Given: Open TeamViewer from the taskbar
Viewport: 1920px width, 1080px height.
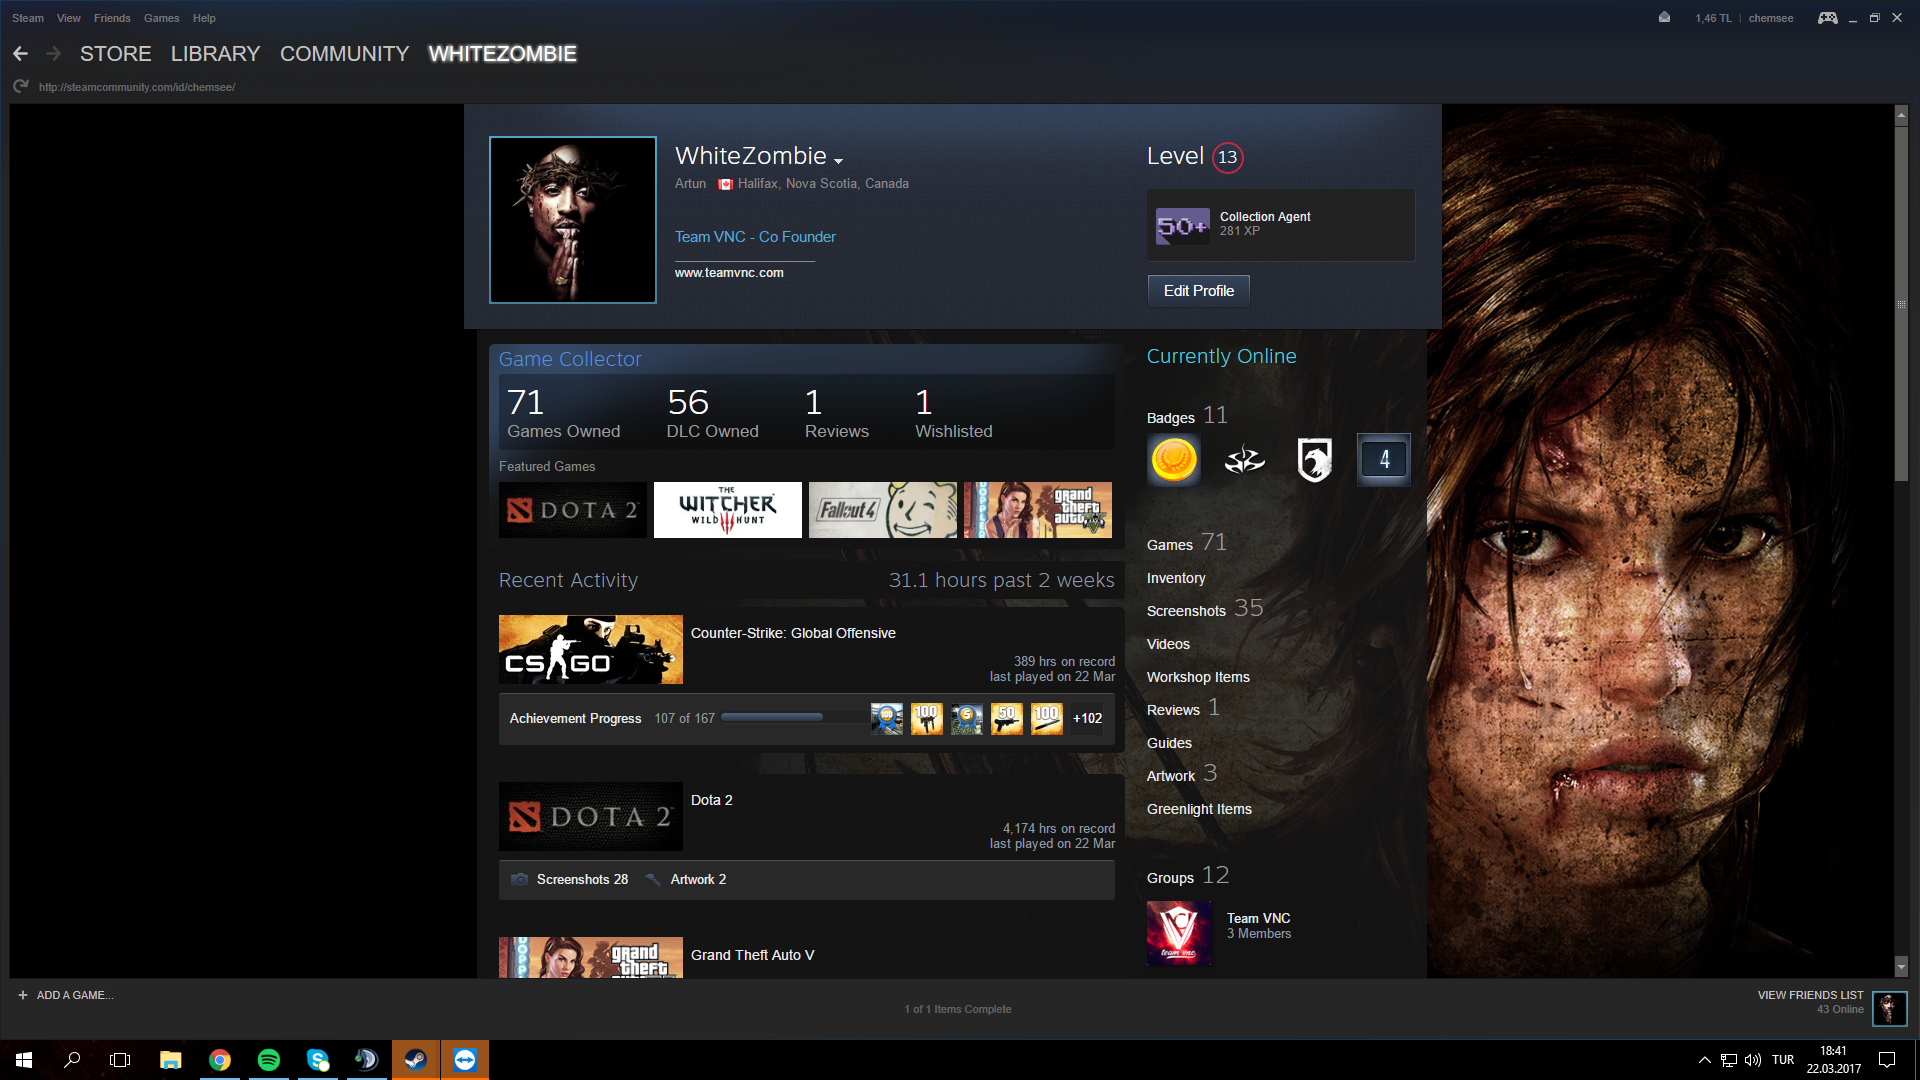Looking at the screenshot, I should 465,1060.
